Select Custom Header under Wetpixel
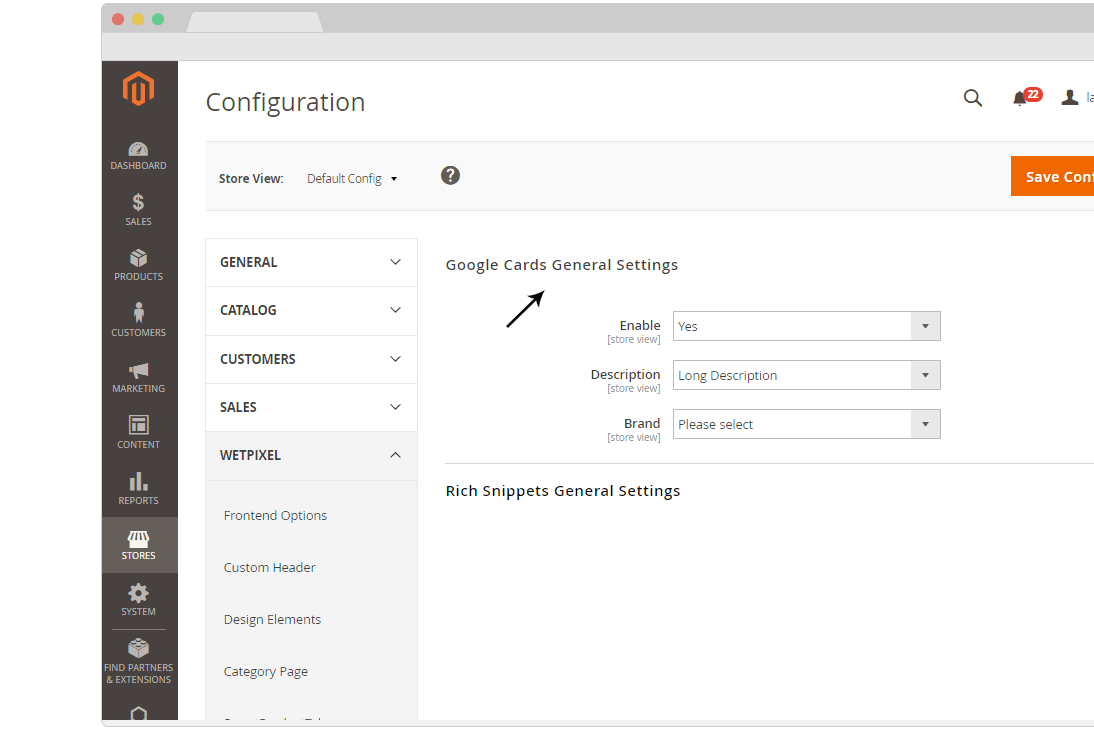The image size is (1094, 732). pos(269,567)
